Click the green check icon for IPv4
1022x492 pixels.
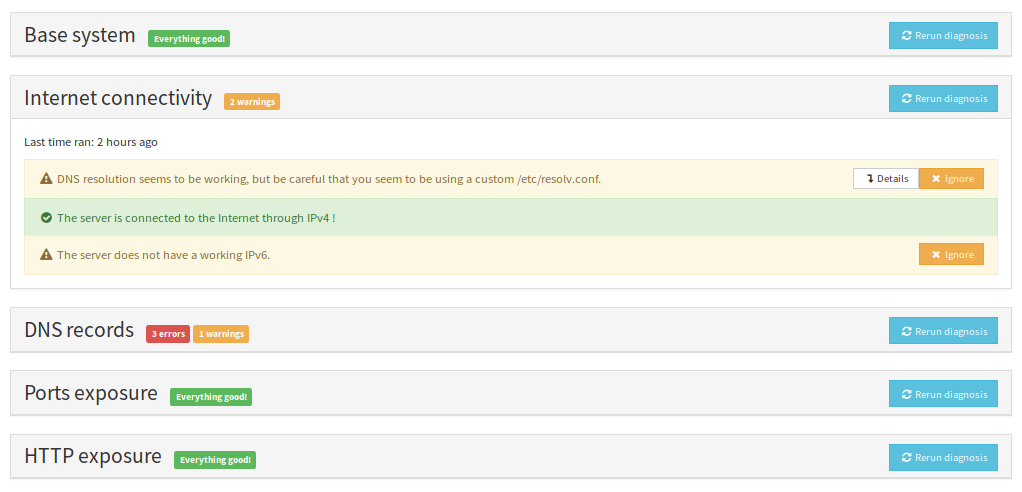[x=46, y=217]
